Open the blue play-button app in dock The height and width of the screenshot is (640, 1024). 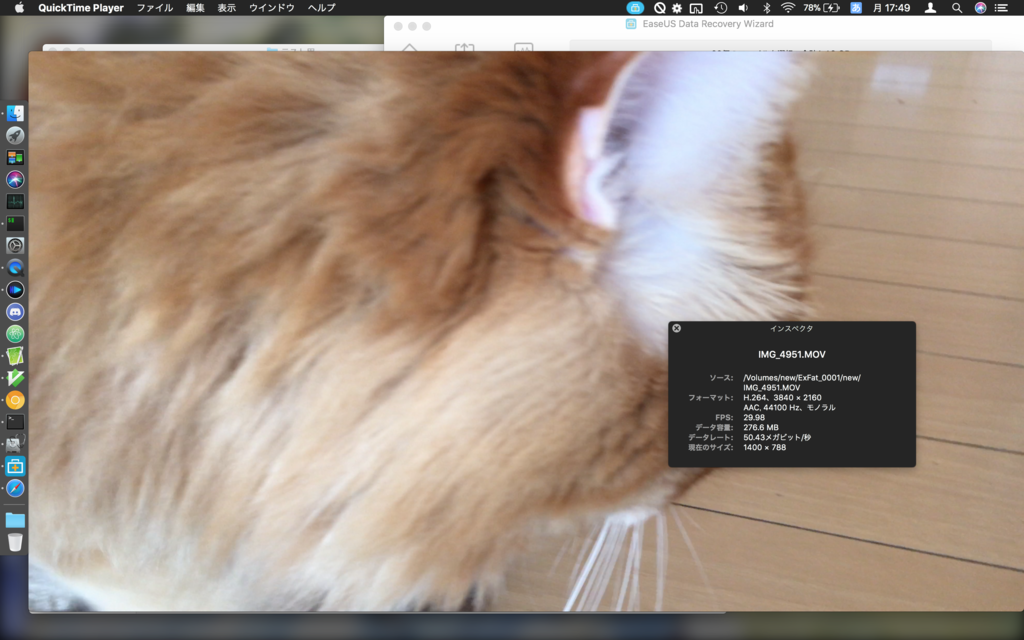click(15, 289)
